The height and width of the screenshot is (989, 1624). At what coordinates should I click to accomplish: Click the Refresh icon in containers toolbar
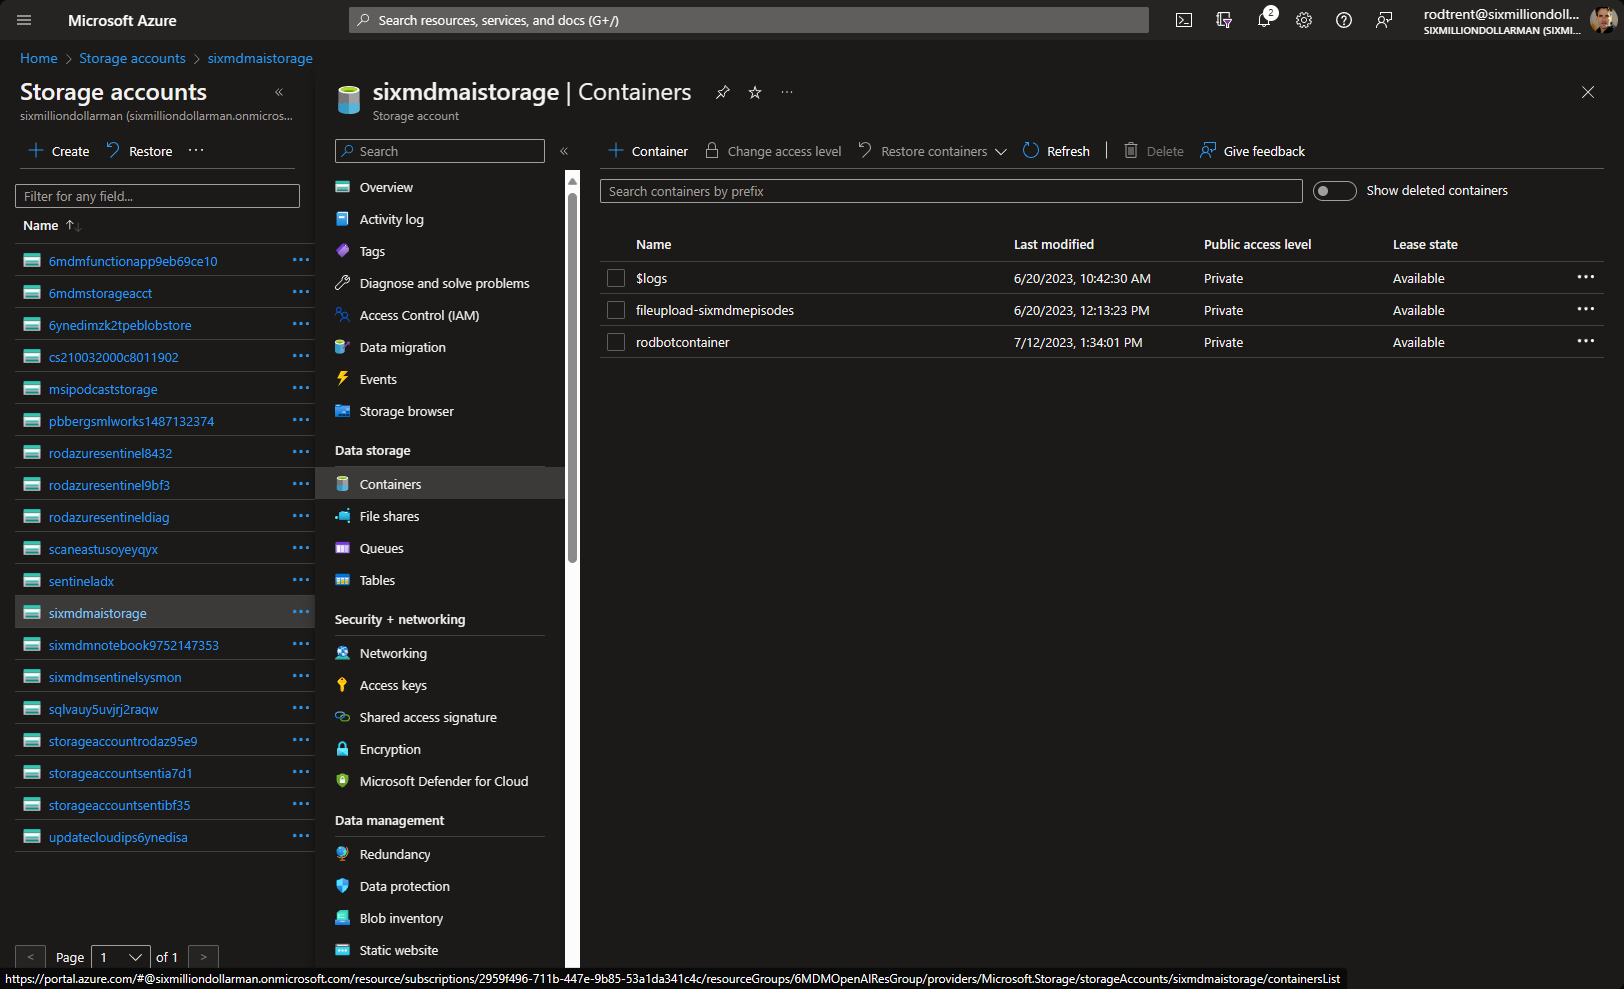pyautogui.click(x=1031, y=151)
